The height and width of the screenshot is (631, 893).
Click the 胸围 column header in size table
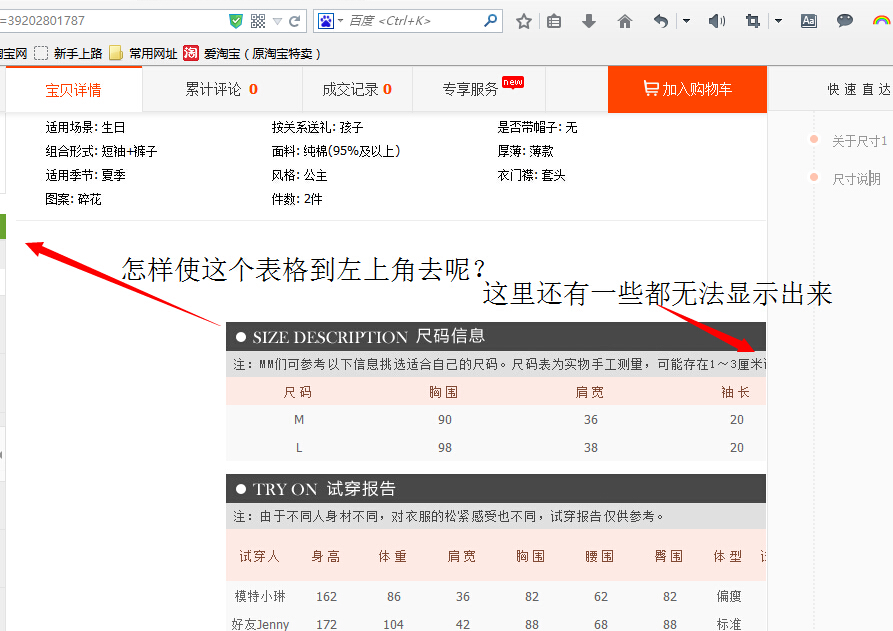[444, 392]
